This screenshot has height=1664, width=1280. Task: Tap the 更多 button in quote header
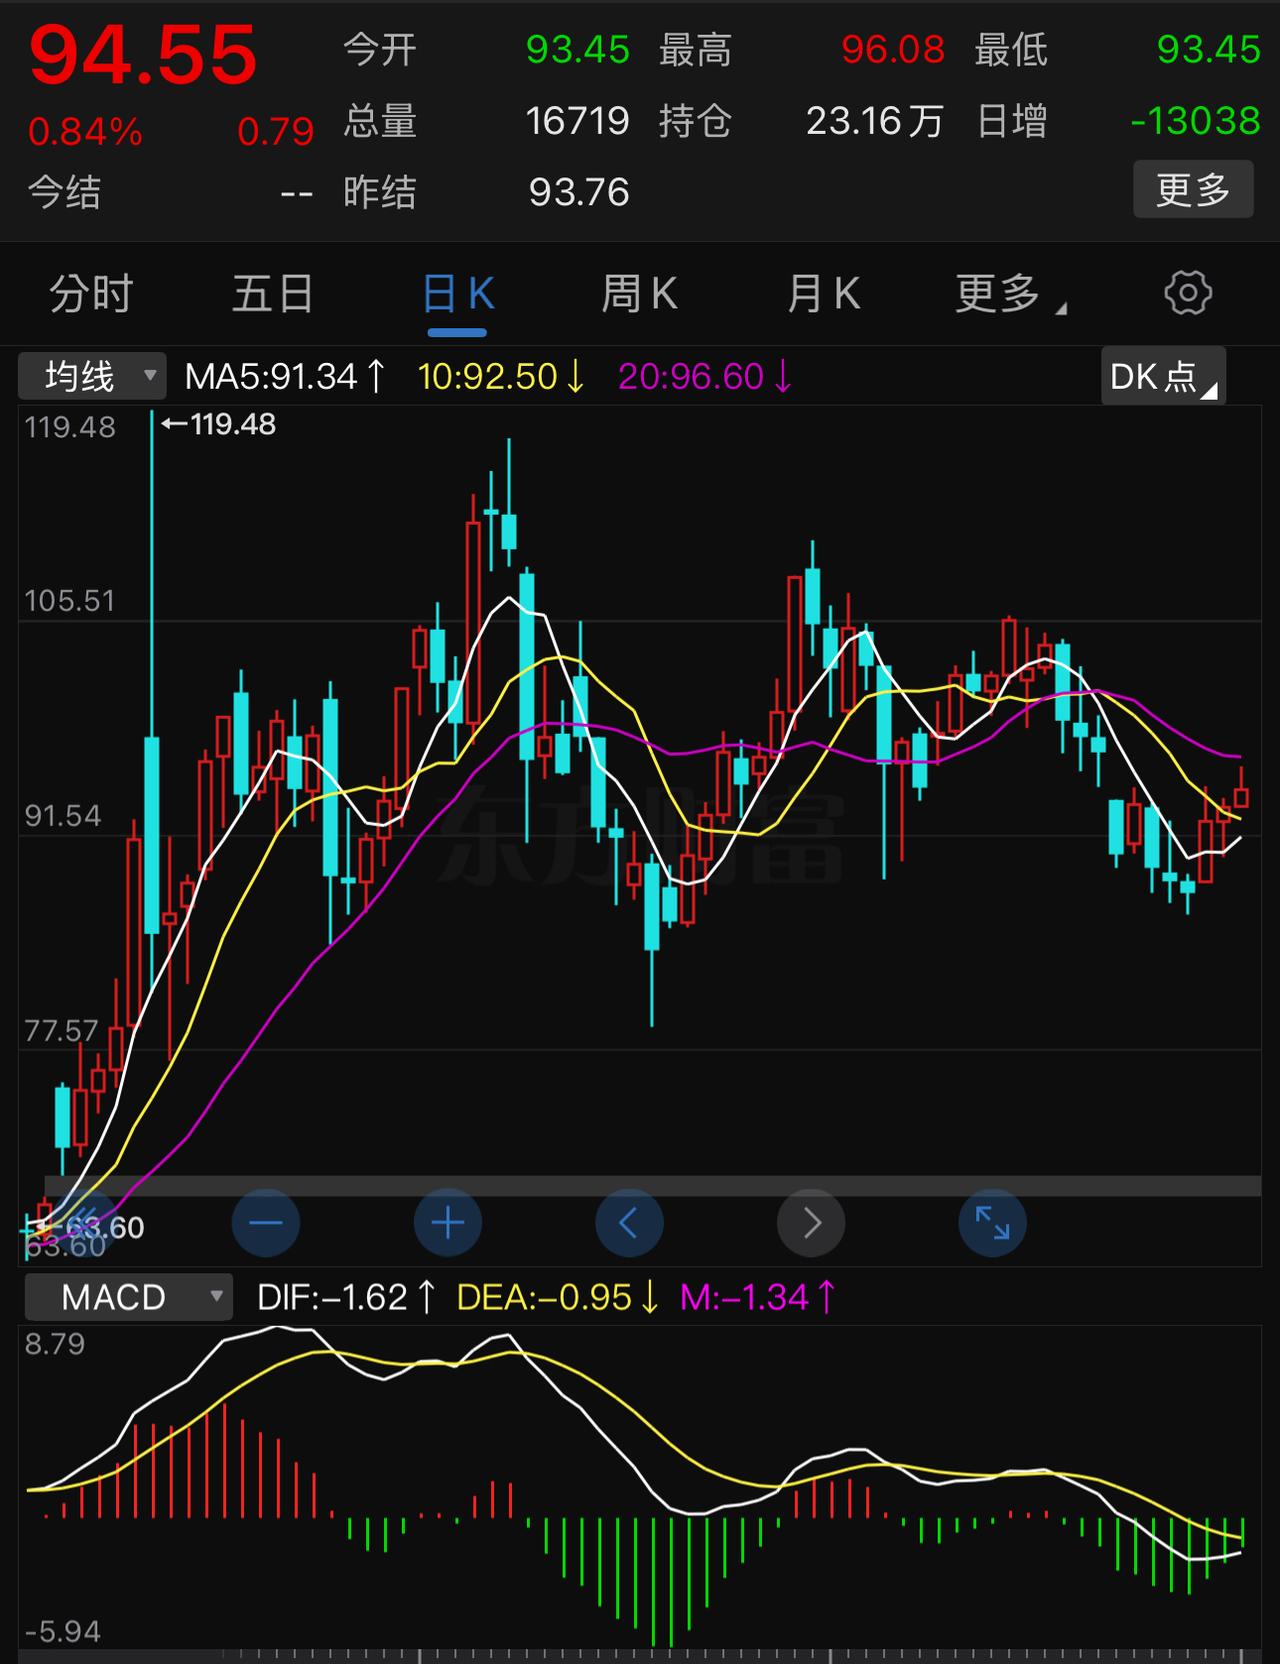click(1193, 190)
